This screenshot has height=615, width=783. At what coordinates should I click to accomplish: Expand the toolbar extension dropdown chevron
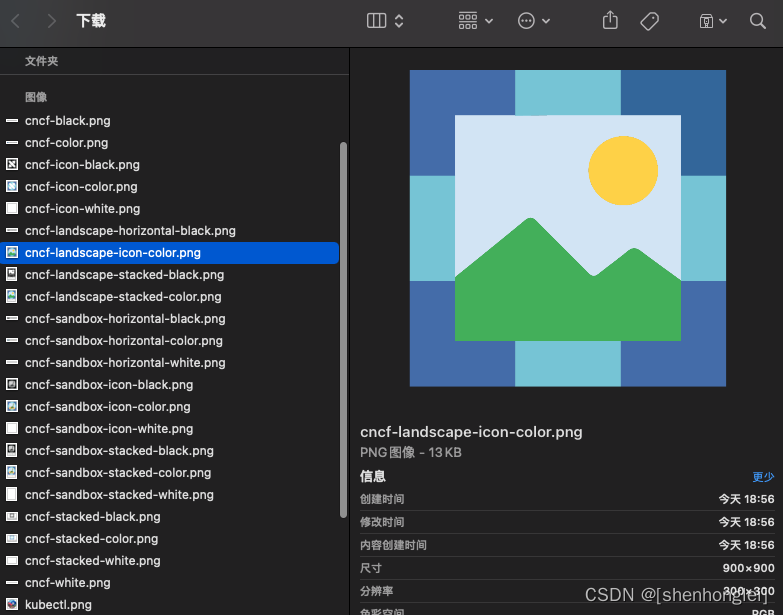pyautogui.click(x=723, y=21)
